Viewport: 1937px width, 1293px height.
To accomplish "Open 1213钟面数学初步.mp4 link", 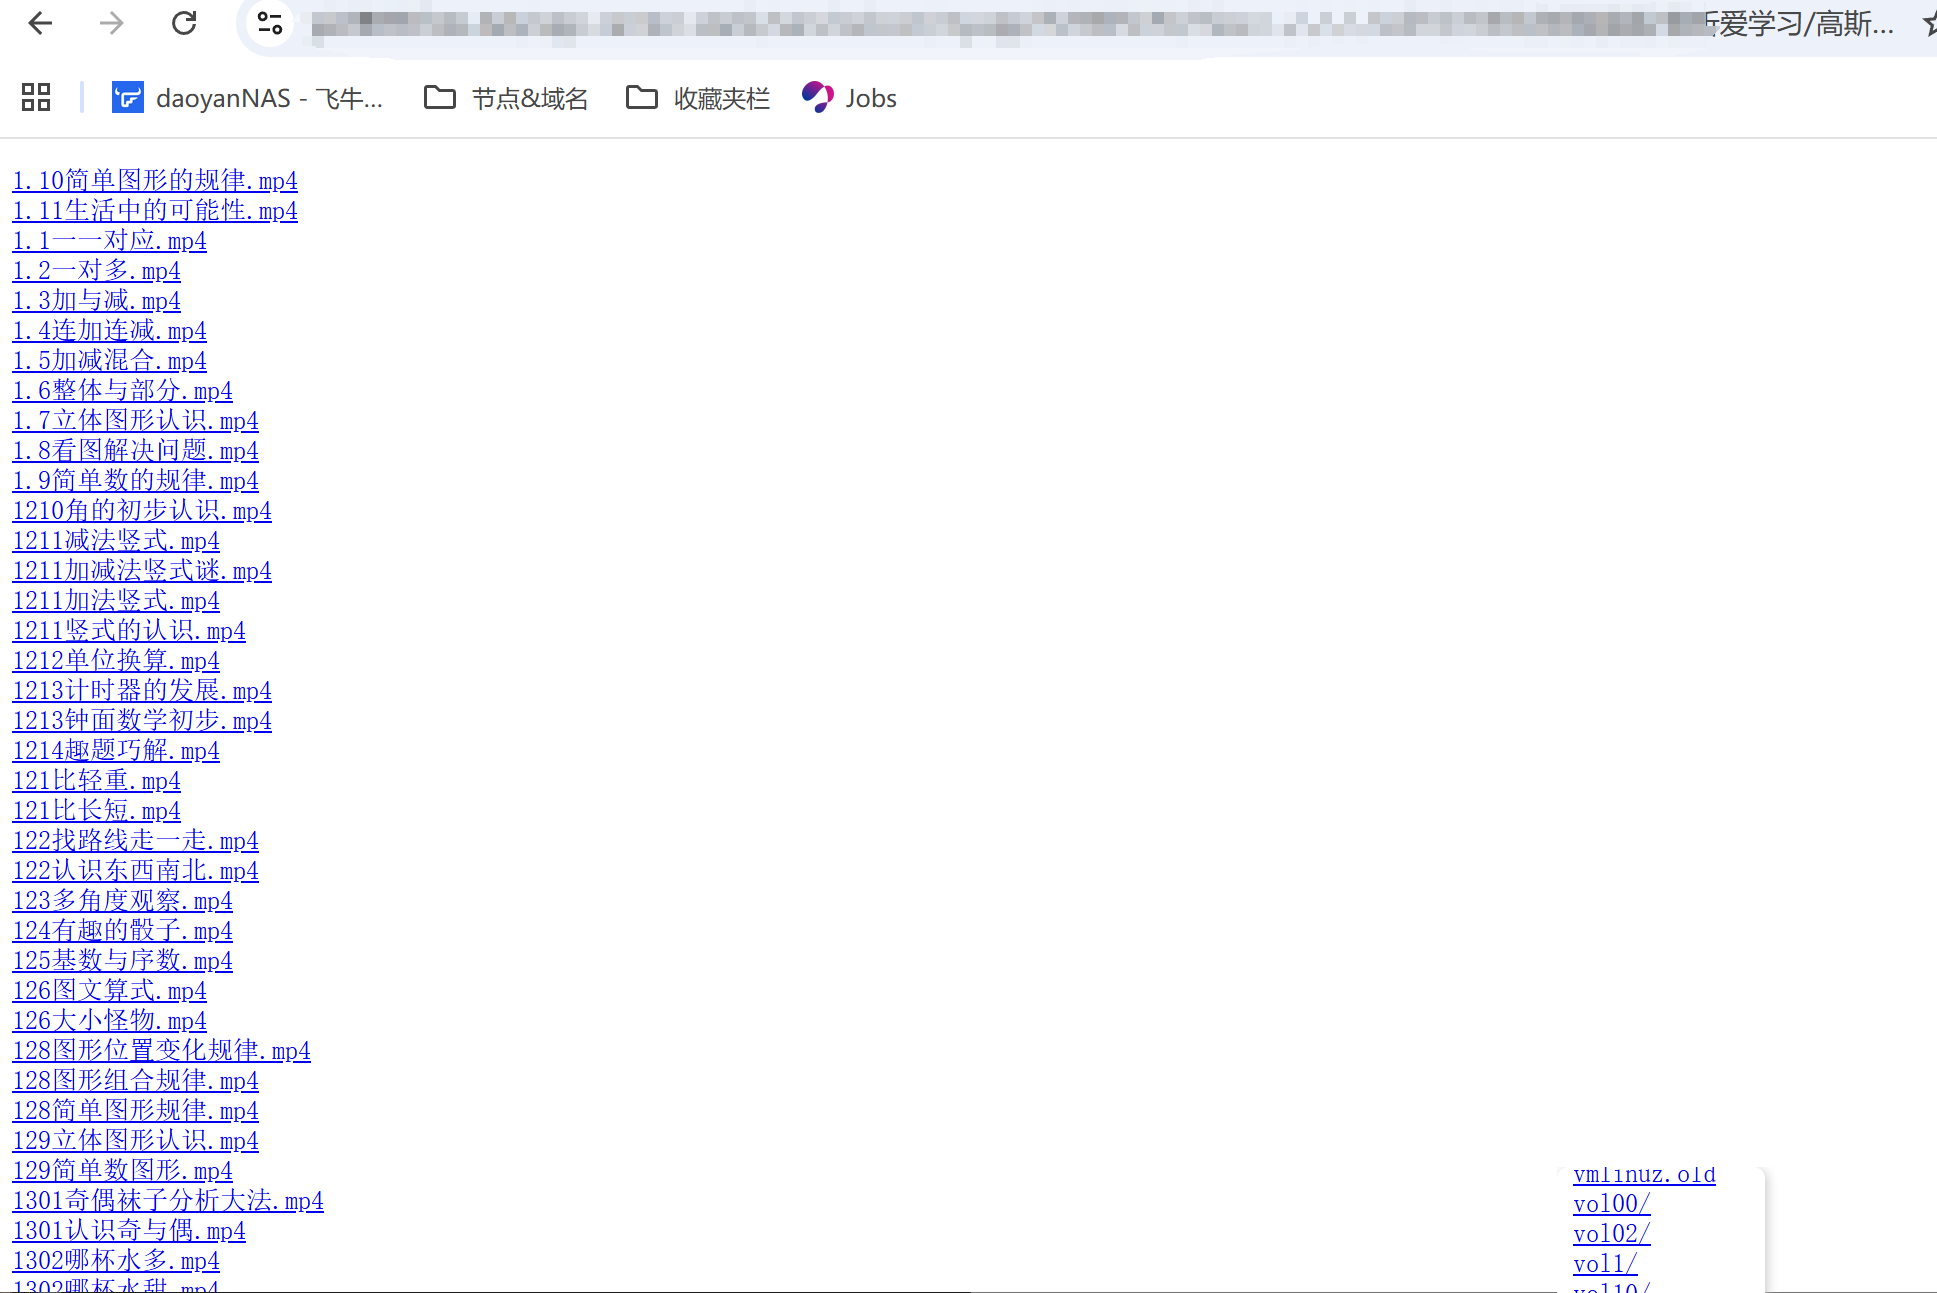I will pos(141,720).
